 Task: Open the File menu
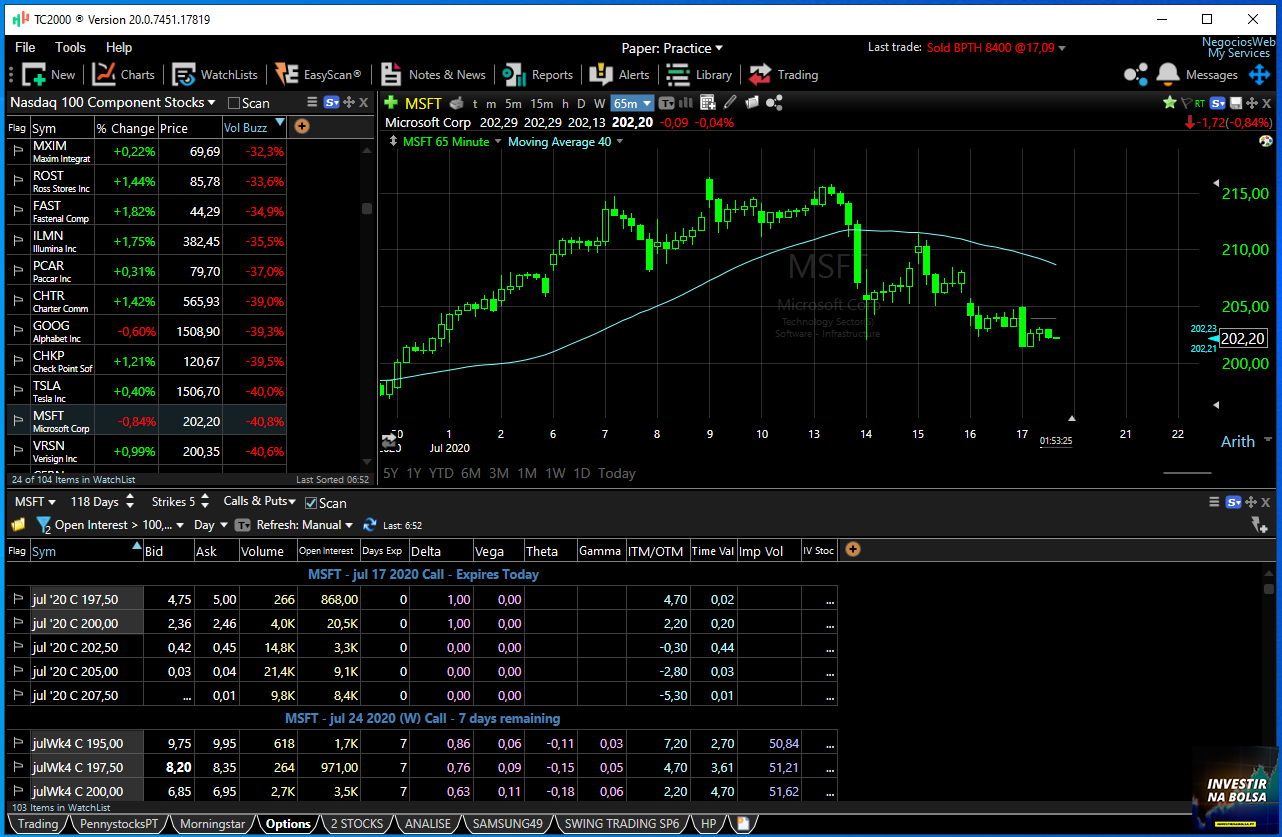(x=25, y=47)
